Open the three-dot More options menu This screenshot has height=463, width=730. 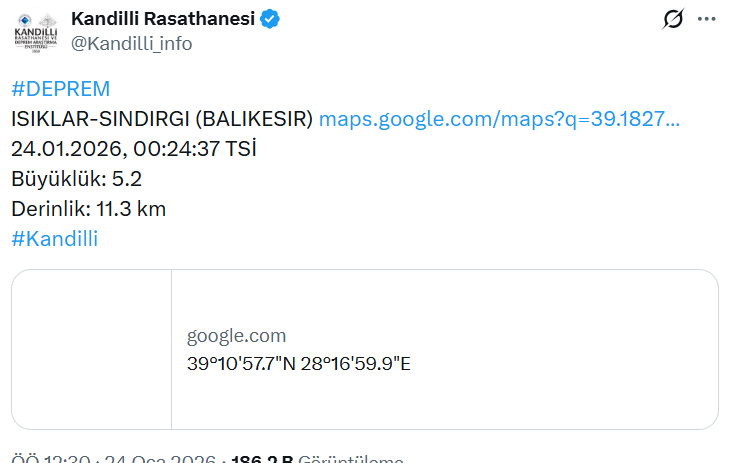707,19
